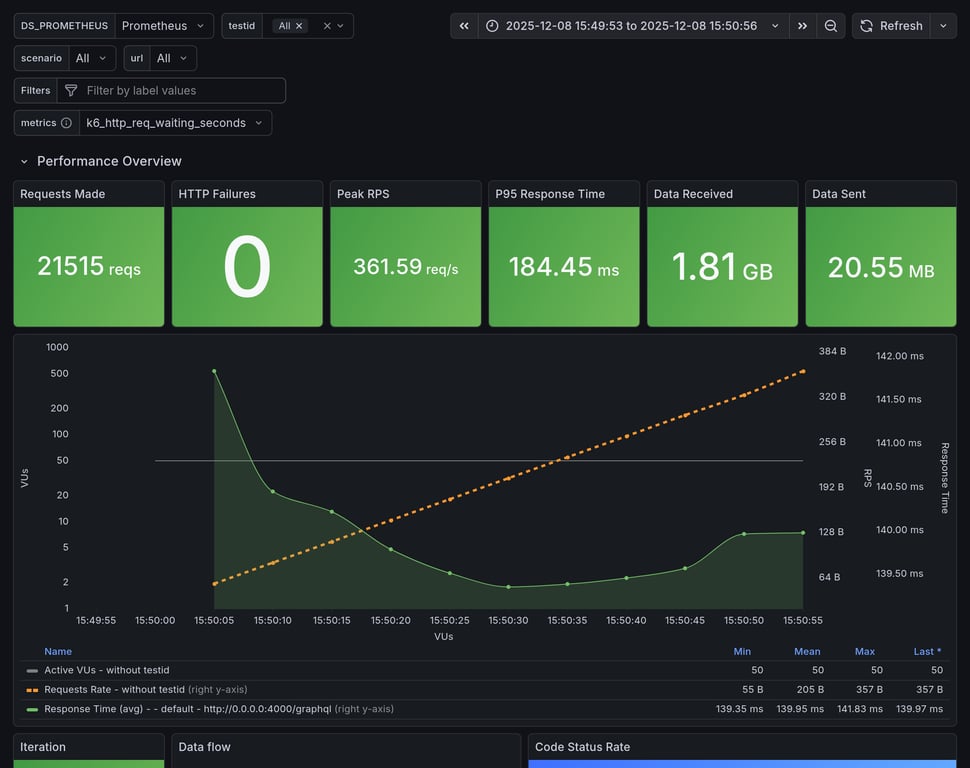Image resolution: width=970 pixels, height=768 pixels.
Task: Sort the legend by the Max column
Action: [864, 651]
